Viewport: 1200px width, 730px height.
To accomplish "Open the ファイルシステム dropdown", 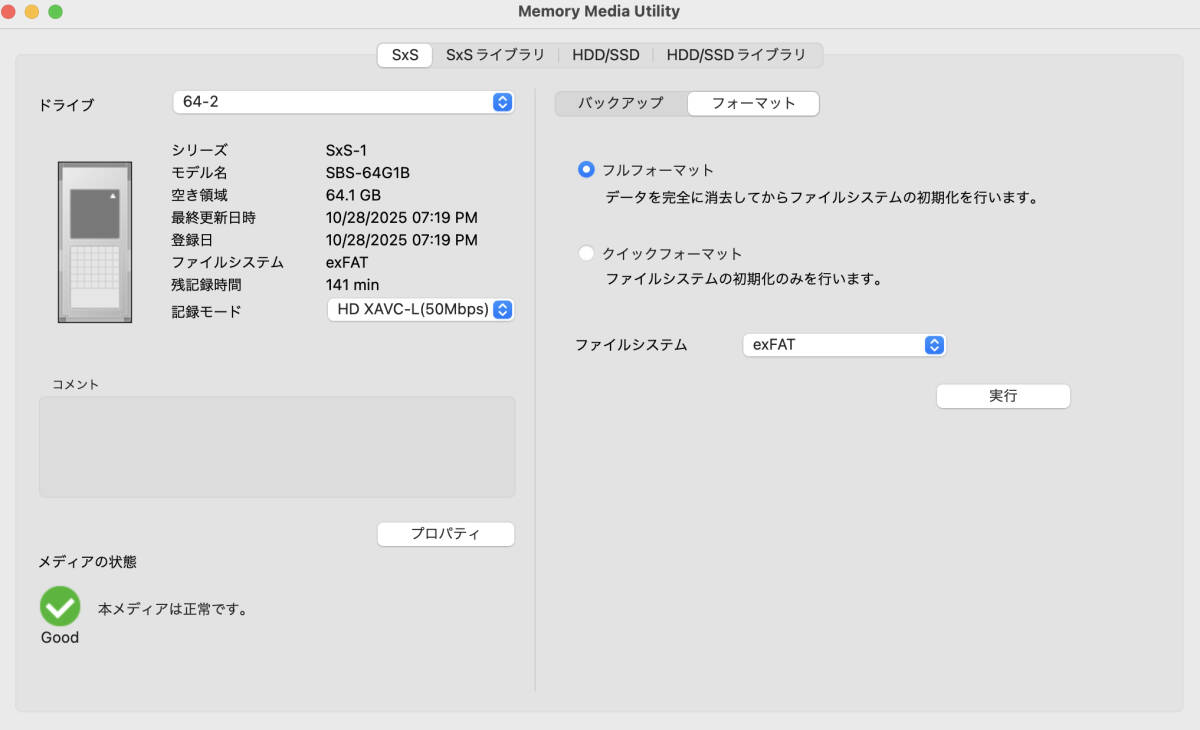I will click(x=844, y=344).
